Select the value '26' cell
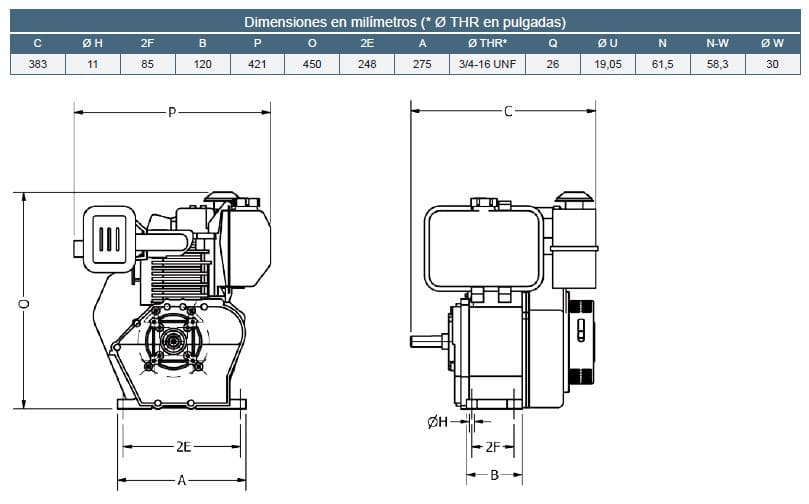Image resolution: width=809 pixels, height=504 pixels. pyautogui.click(x=553, y=64)
